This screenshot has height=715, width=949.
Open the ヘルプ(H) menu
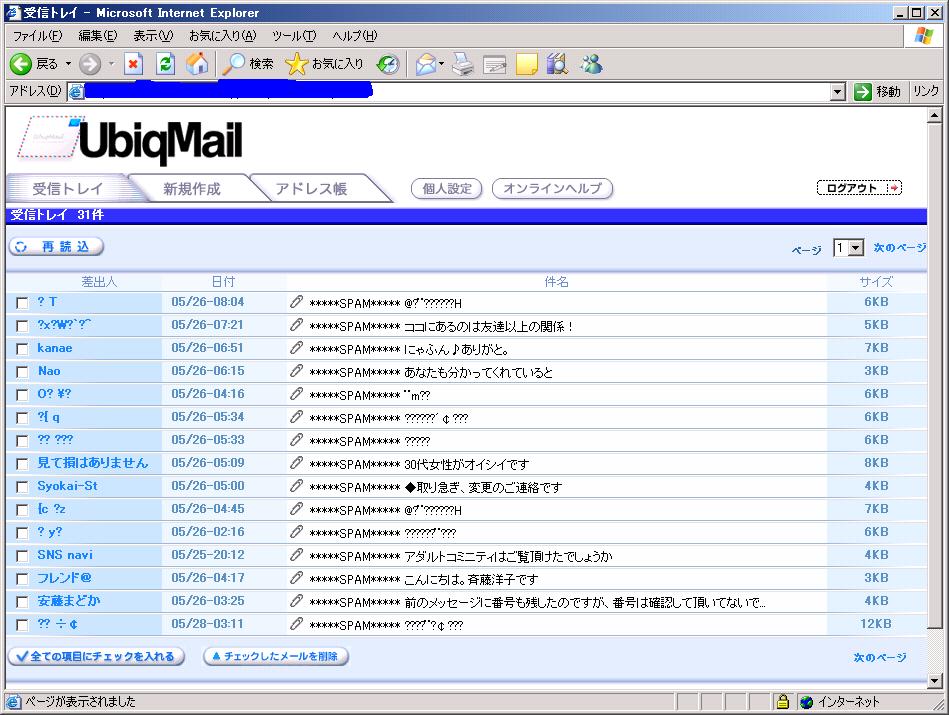pyautogui.click(x=355, y=36)
